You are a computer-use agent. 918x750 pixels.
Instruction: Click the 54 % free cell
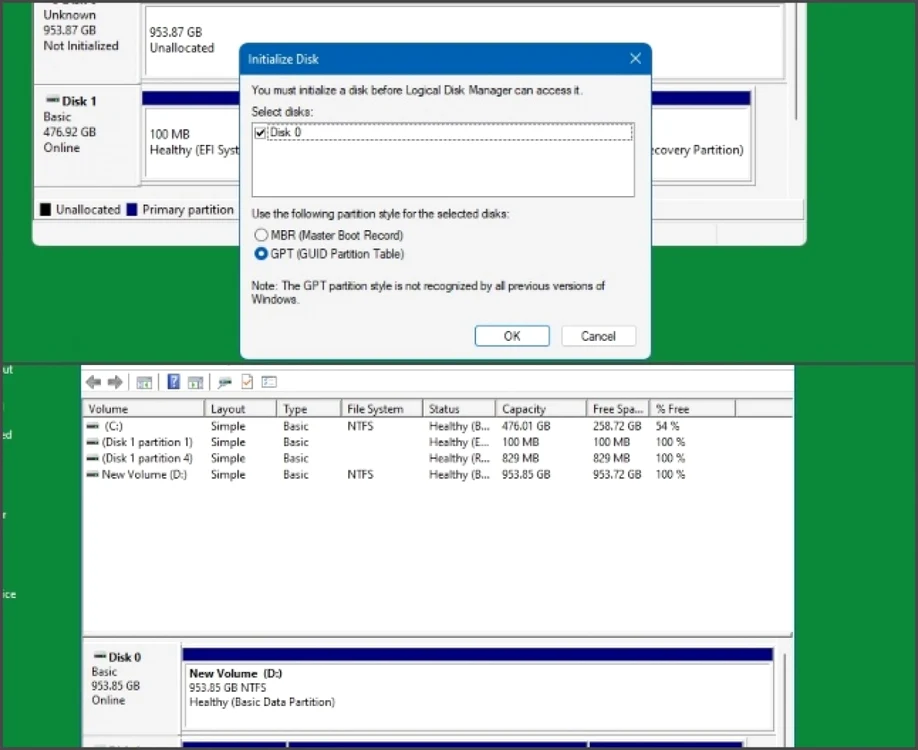pyautogui.click(x=667, y=426)
